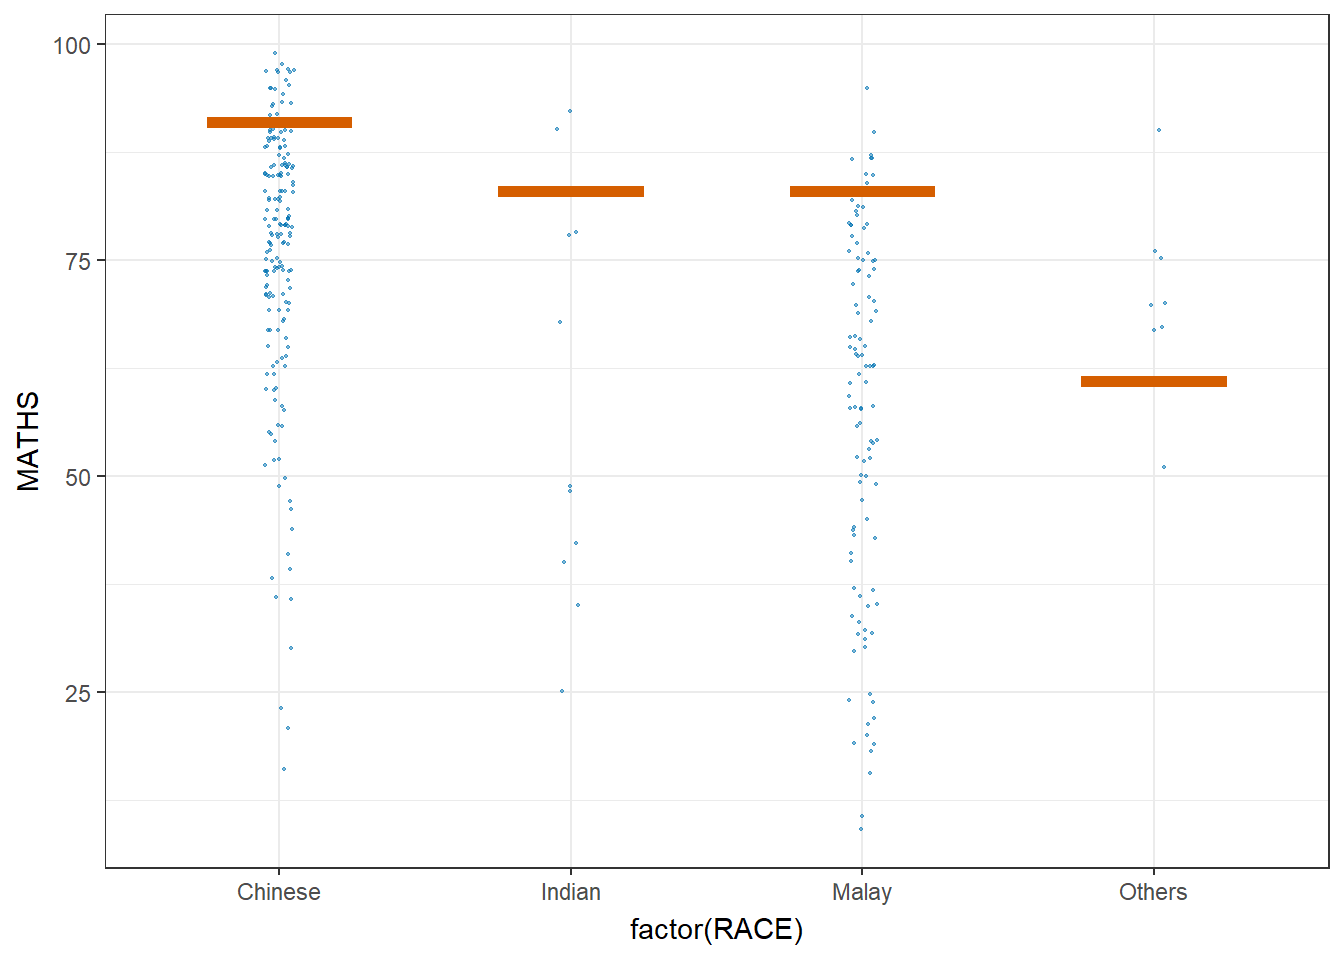Select the 25 tick label on y-axis
The image size is (1344, 960).
tap(78, 693)
